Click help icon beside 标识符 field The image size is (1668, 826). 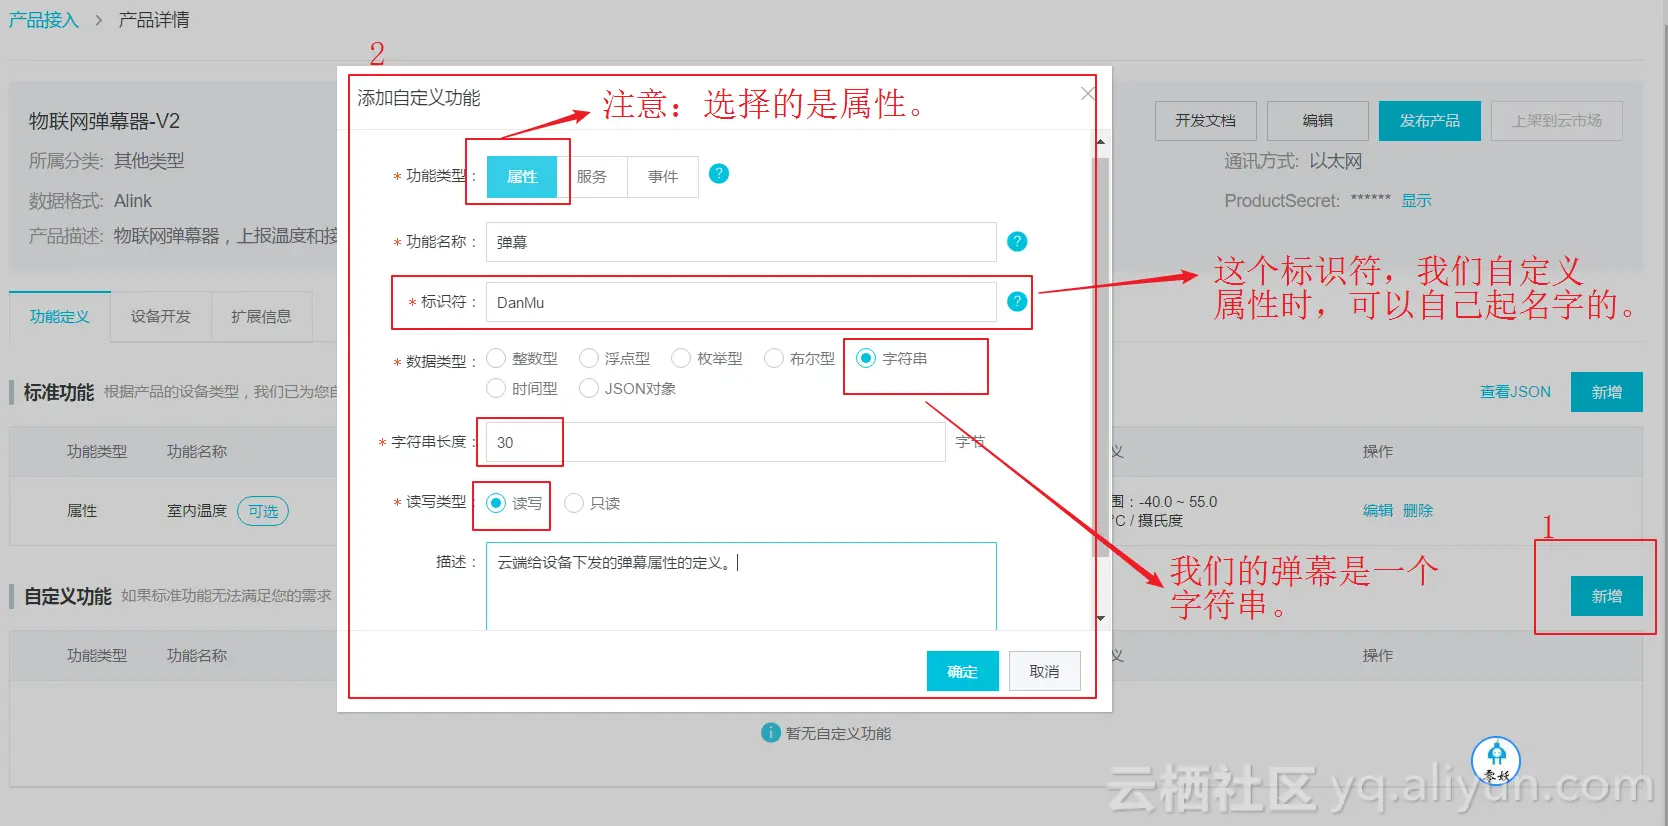[x=1017, y=301]
